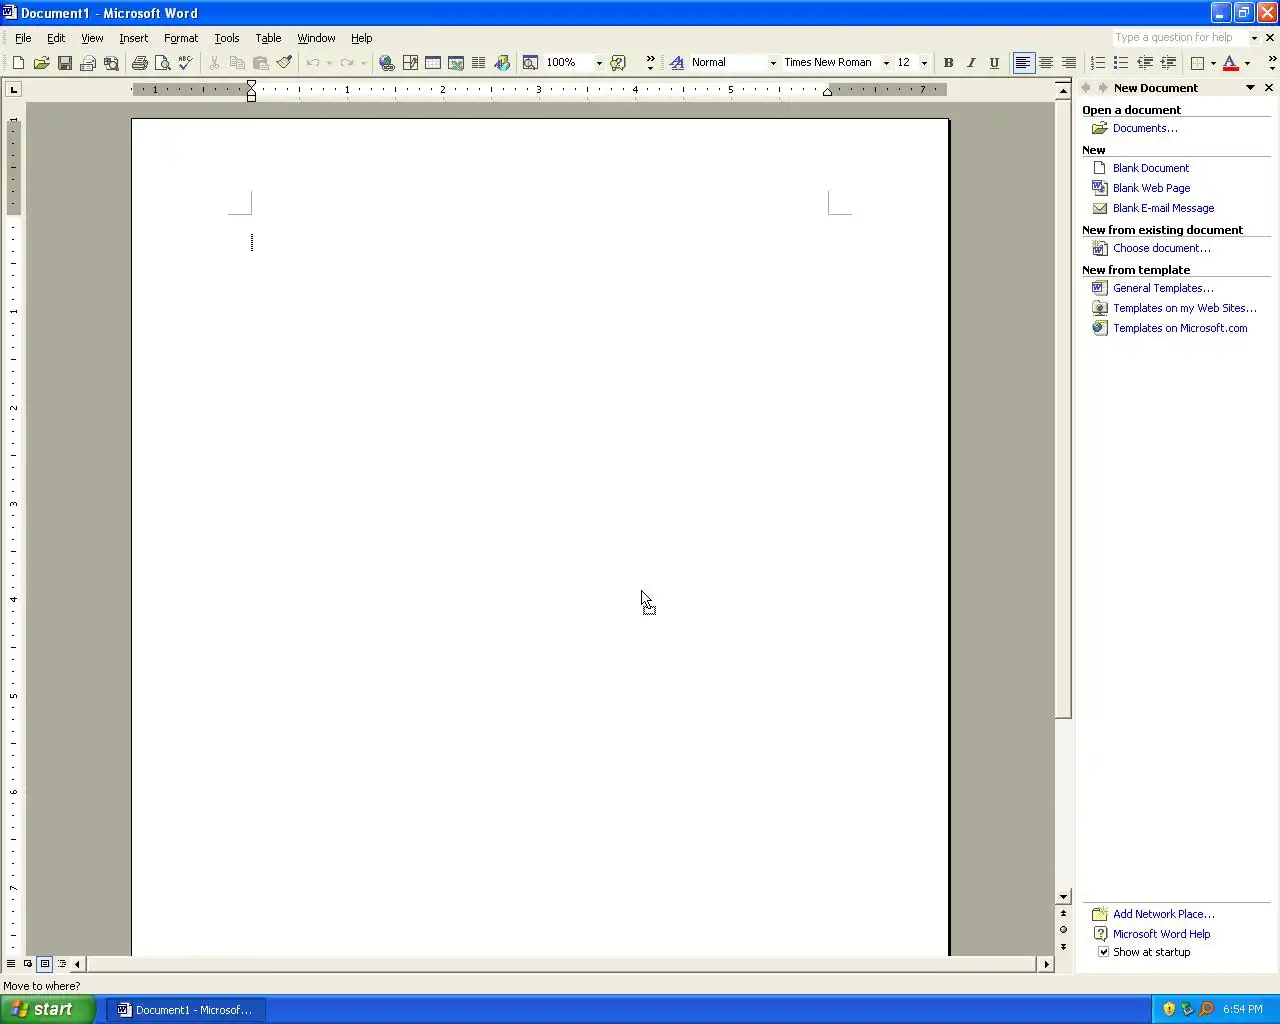Image resolution: width=1280 pixels, height=1024 pixels.
Task: Click the Blank Document link
Action: coord(1151,168)
